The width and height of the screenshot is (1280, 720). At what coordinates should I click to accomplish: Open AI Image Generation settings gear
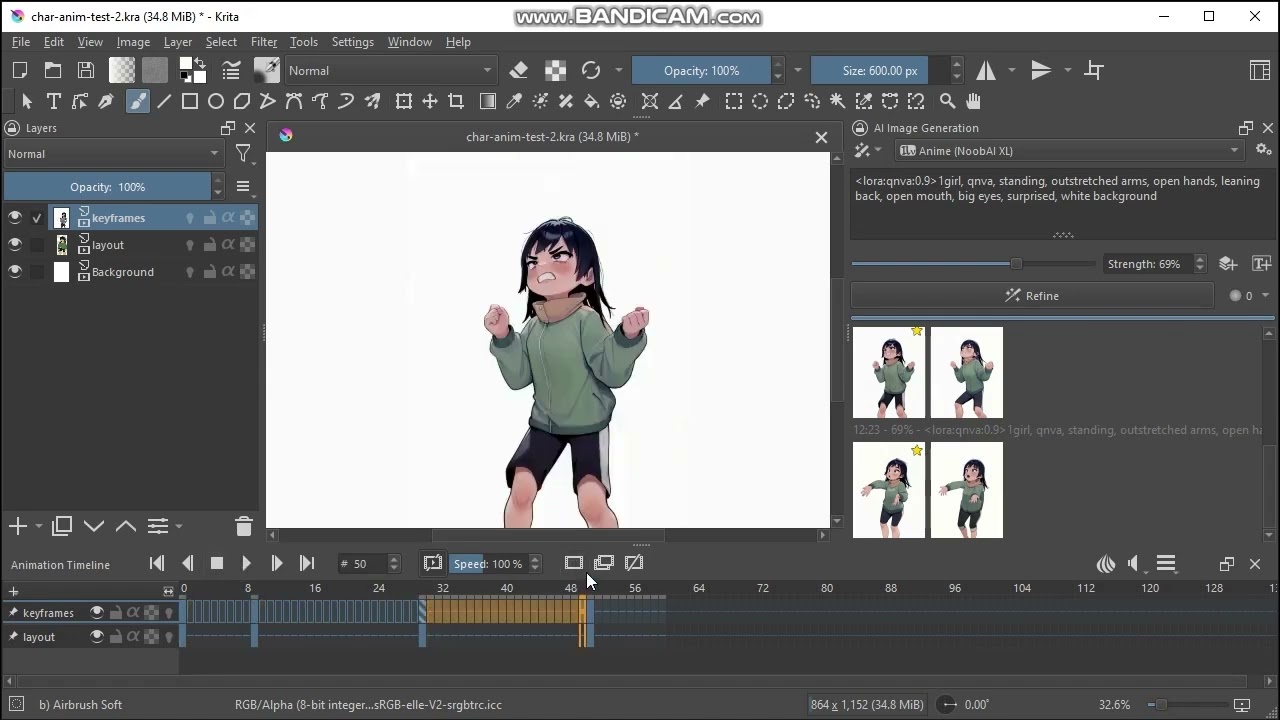(1264, 150)
